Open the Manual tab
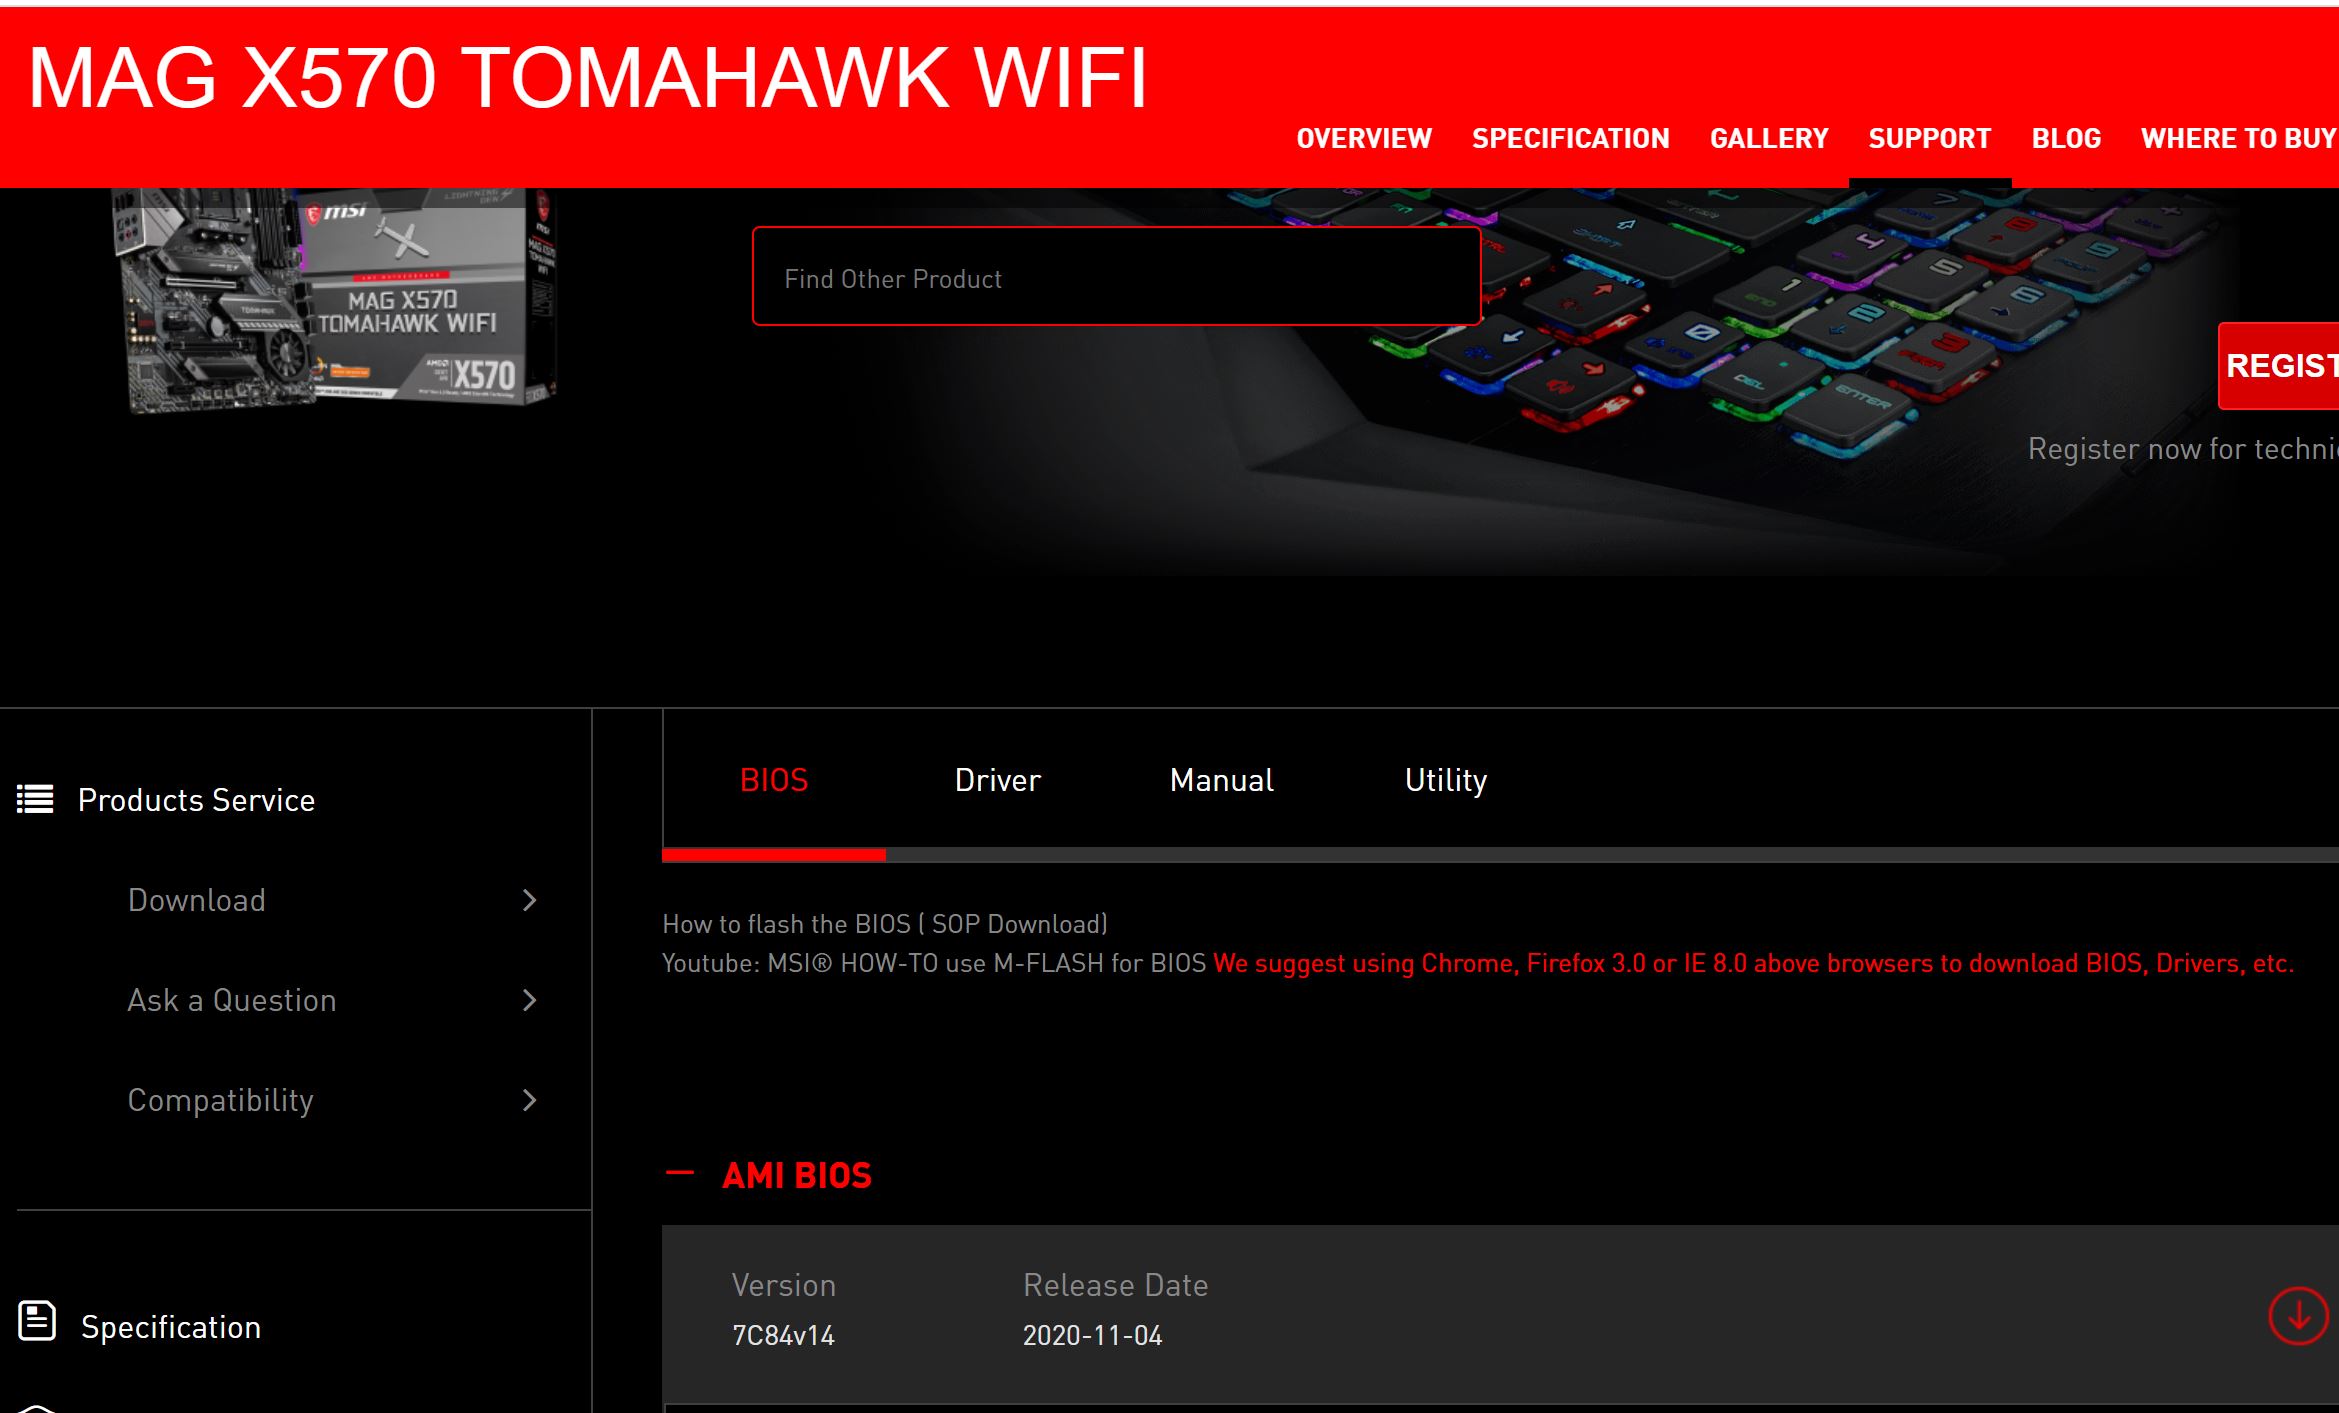2339x1413 pixels. (1221, 780)
